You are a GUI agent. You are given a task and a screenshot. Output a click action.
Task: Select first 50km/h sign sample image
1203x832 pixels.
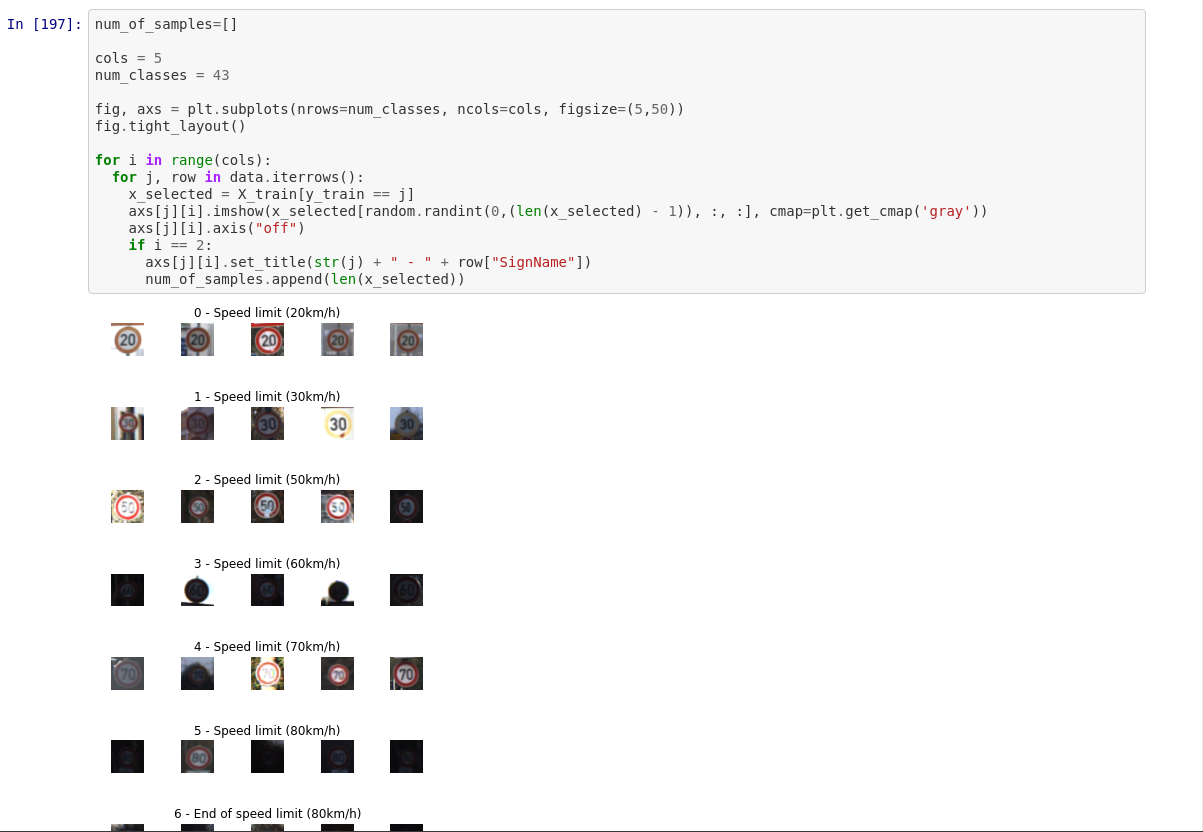127,507
